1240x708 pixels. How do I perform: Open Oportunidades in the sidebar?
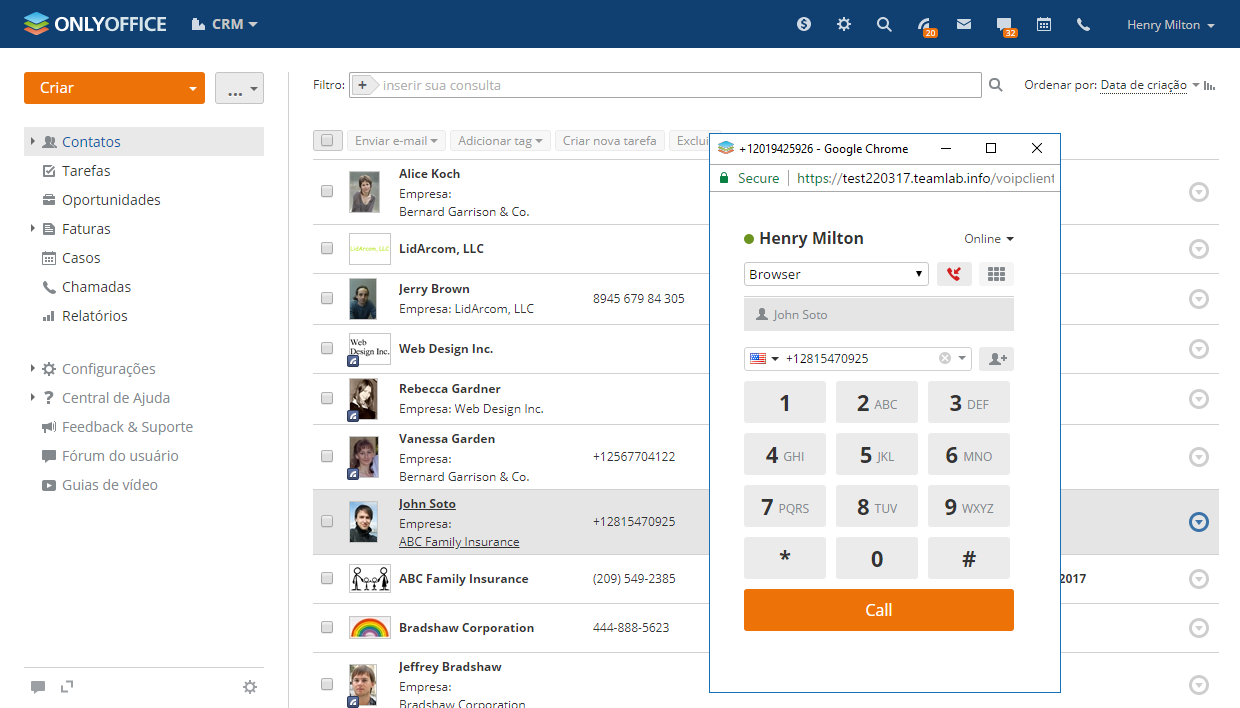[111, 200]
